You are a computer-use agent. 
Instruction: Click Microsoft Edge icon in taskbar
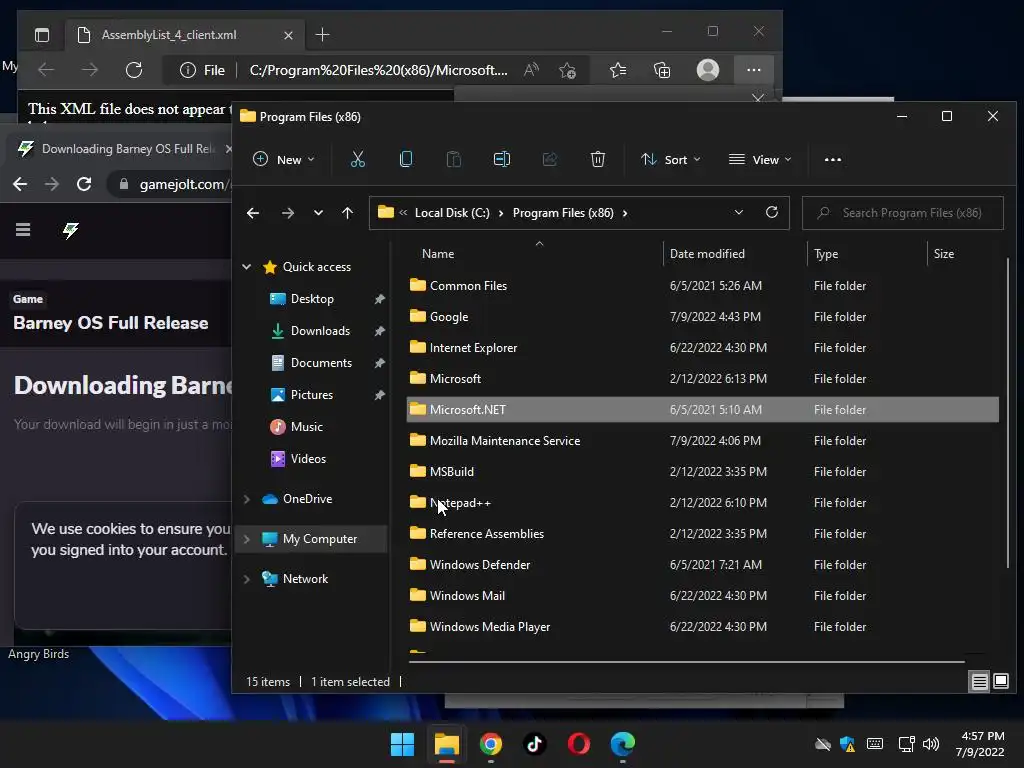(x=622, y=744)
